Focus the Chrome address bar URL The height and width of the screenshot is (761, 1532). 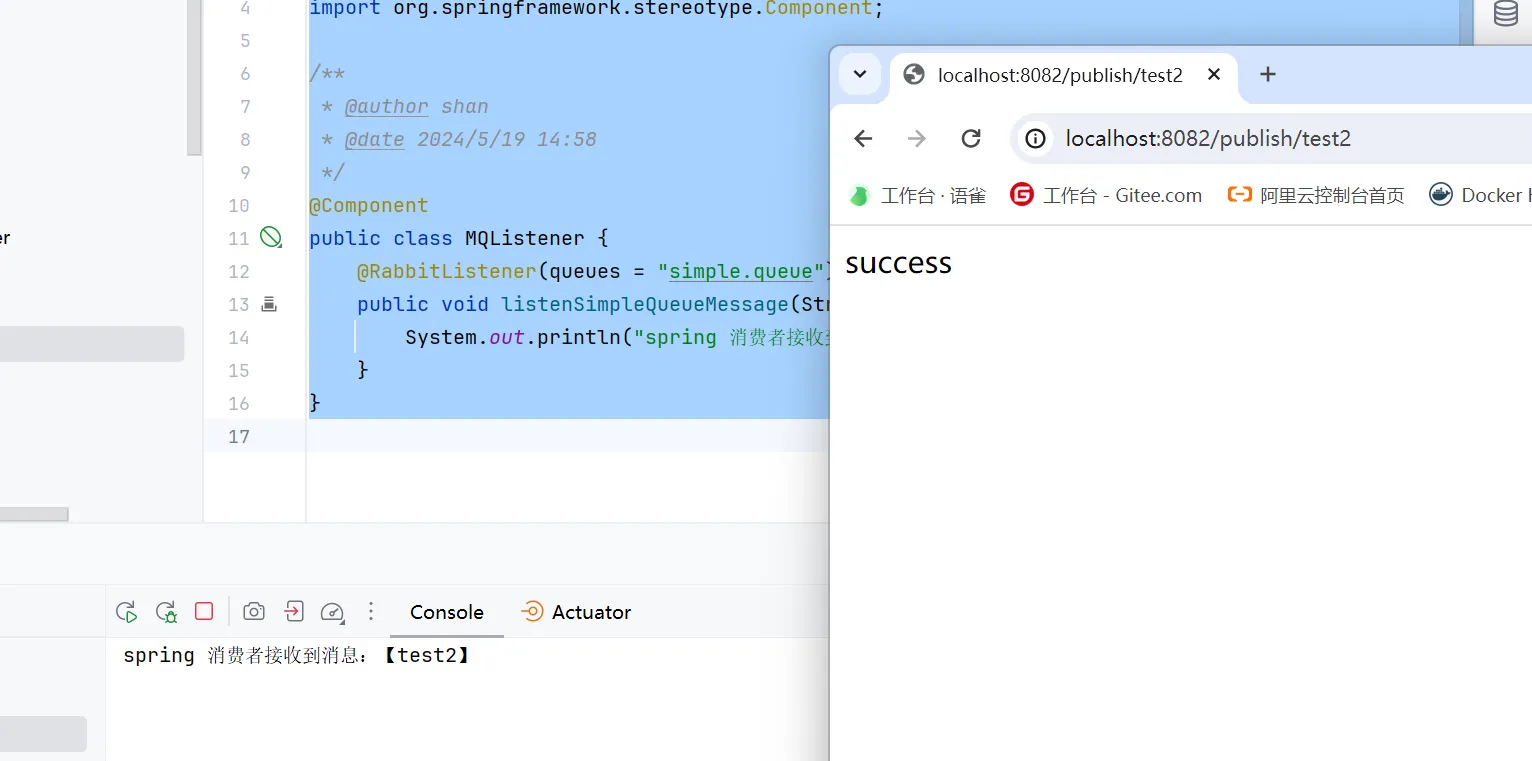tap(1208, 138)
